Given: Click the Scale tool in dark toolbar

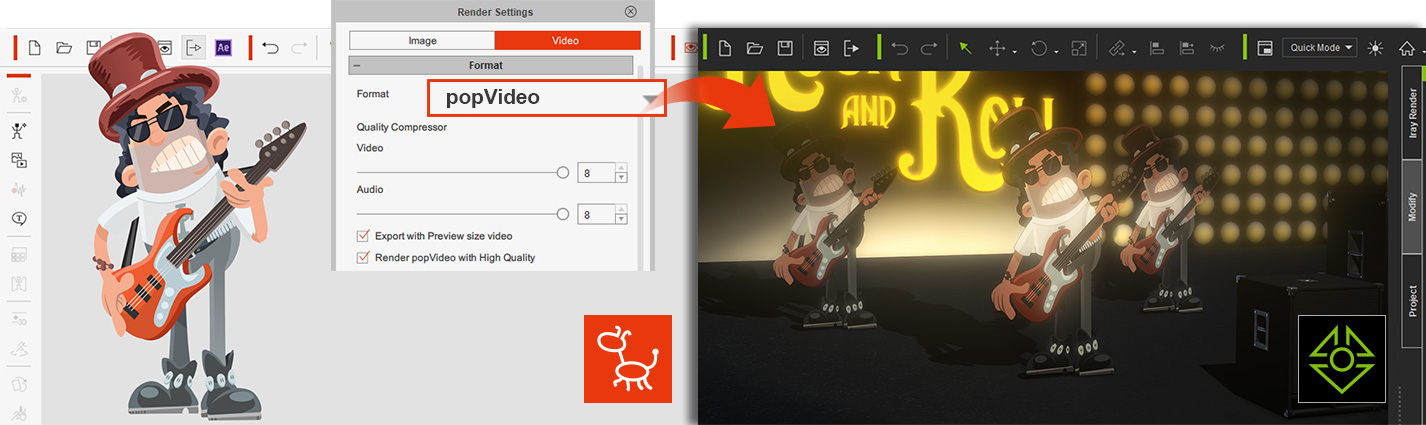Looking at the screenshot, I should click(x=1079, y=48).
